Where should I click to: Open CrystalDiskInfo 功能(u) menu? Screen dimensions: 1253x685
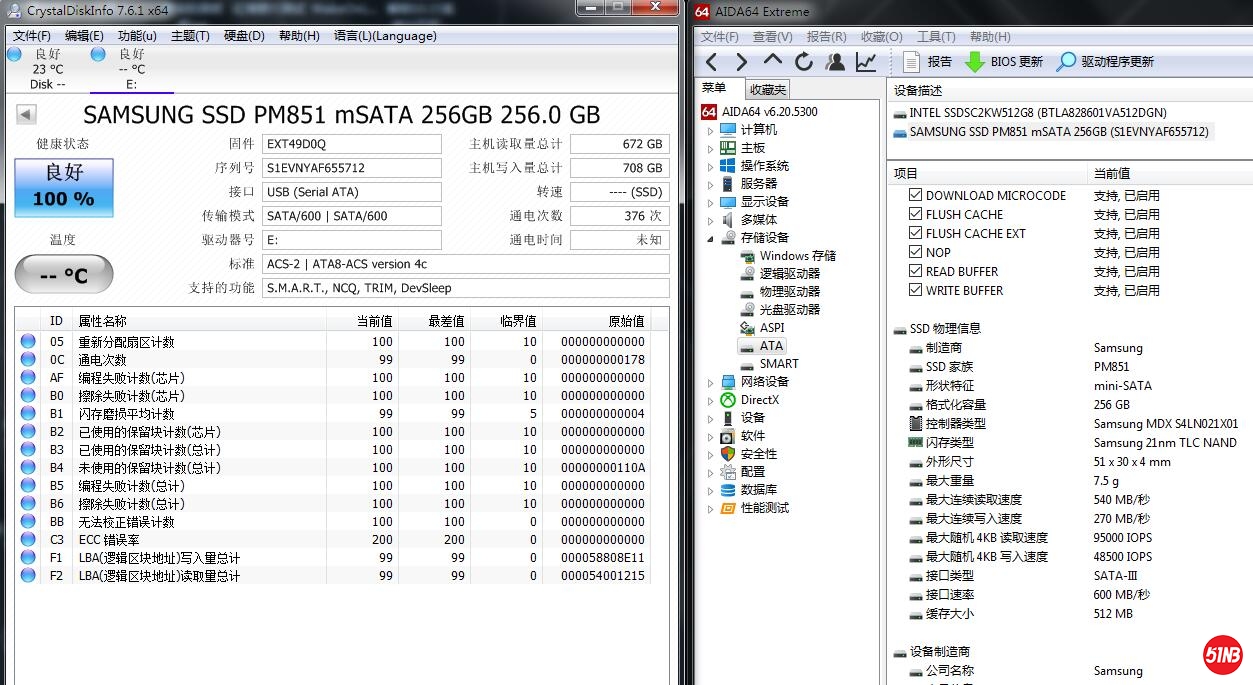point(137,36)
